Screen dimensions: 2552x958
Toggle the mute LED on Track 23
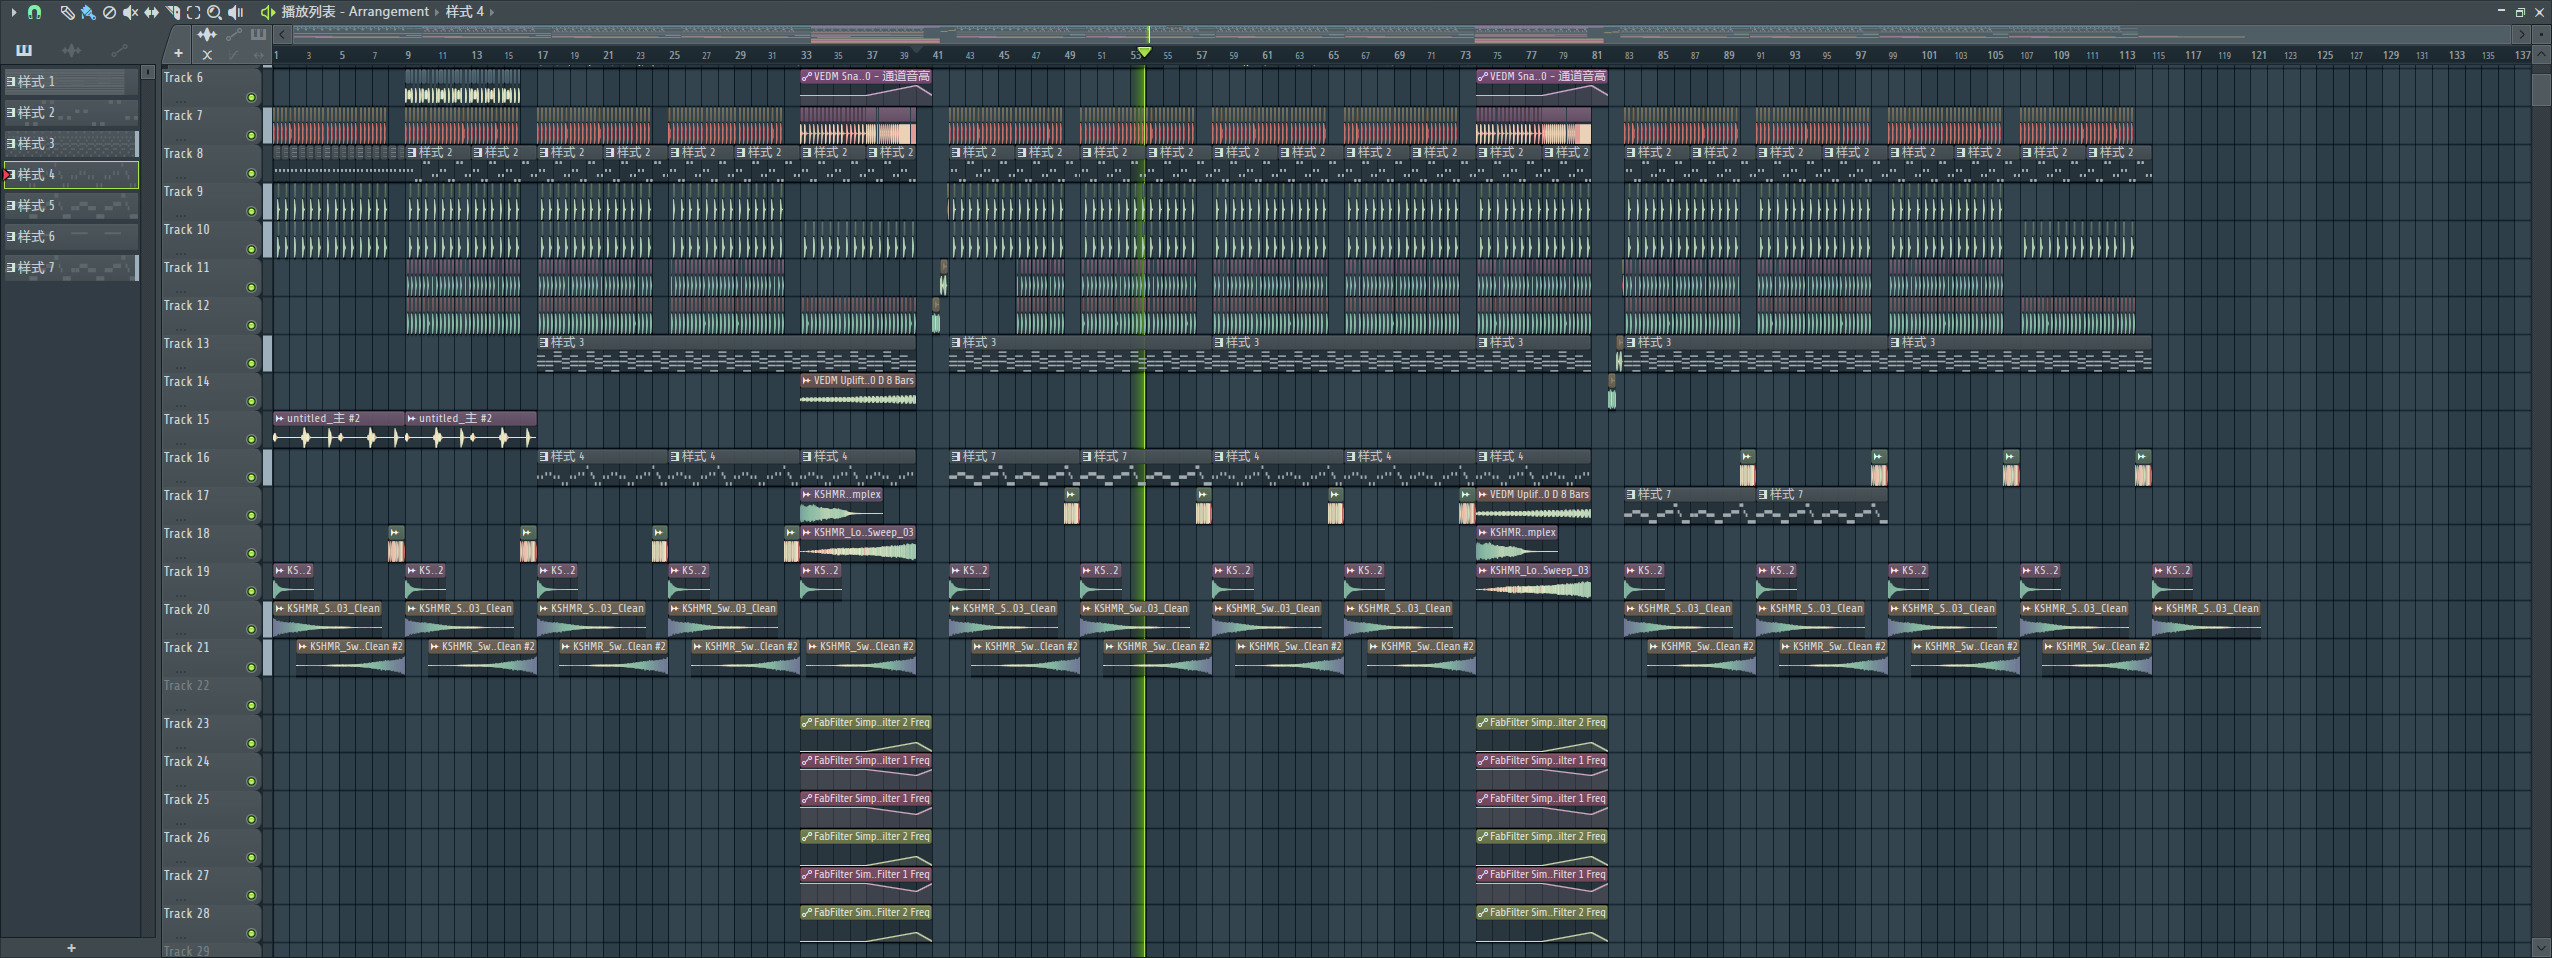(251, 743)
